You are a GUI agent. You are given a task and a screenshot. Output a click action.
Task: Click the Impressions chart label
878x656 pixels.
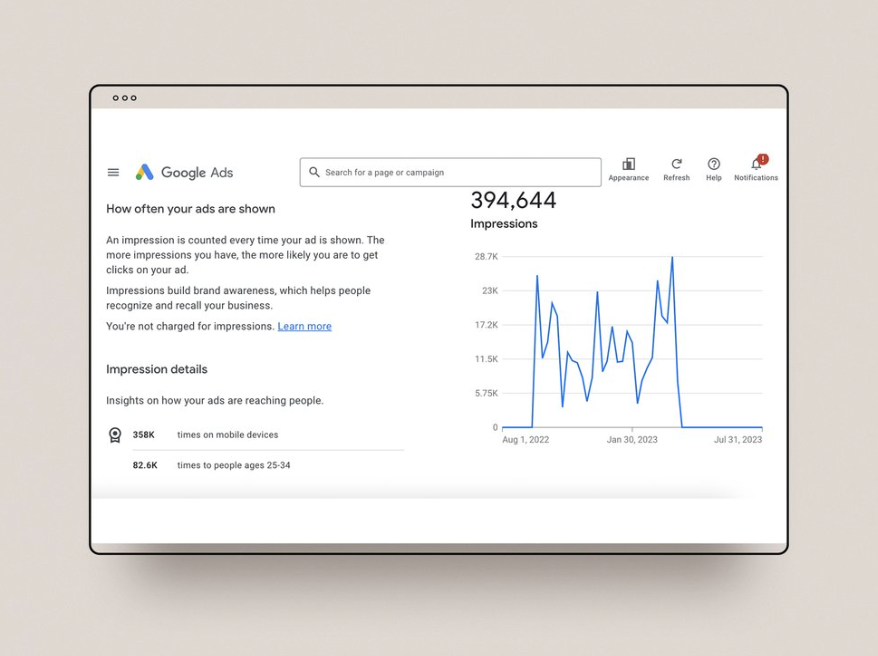[x=504, y=224]
